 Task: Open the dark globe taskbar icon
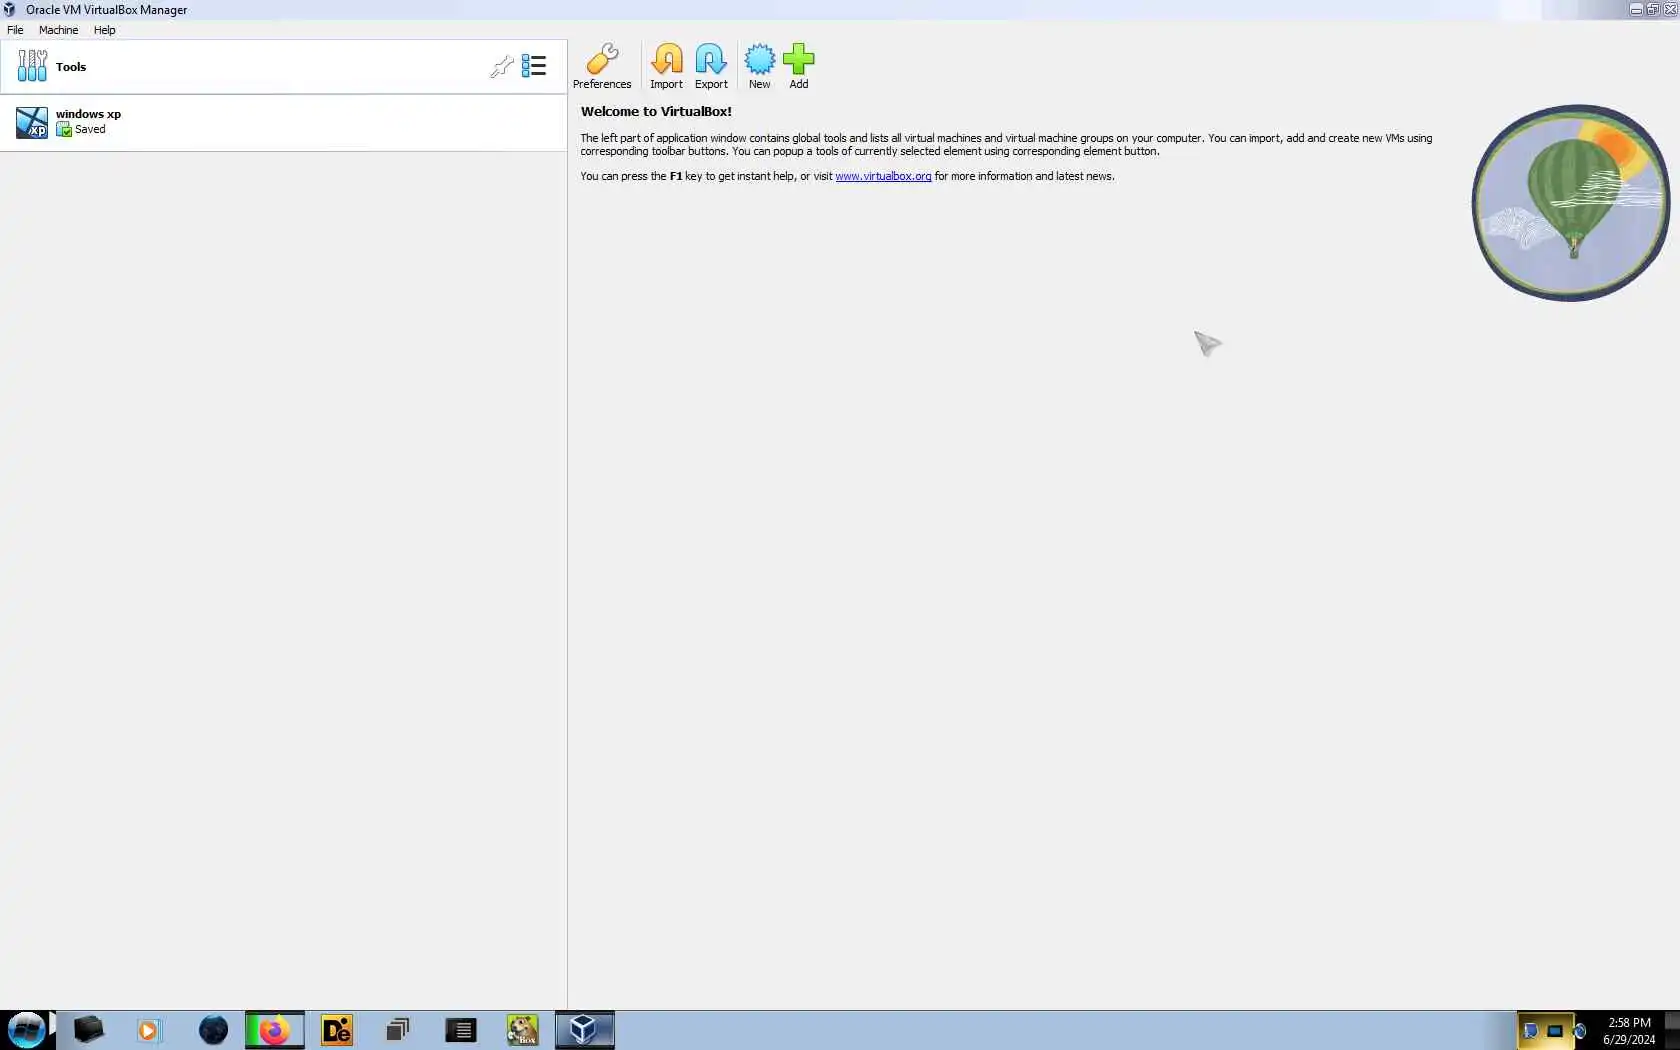coord(213,1030)
